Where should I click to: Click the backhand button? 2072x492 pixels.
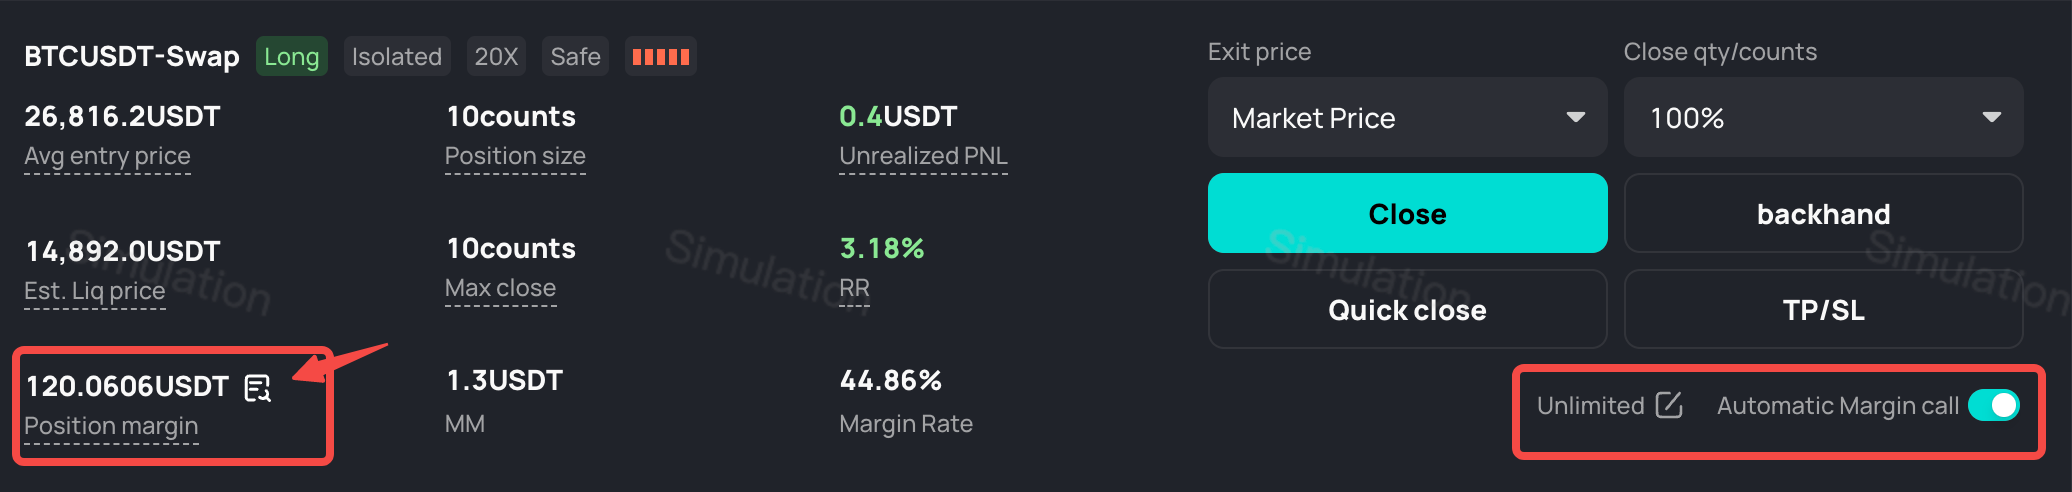(1824, 213)
